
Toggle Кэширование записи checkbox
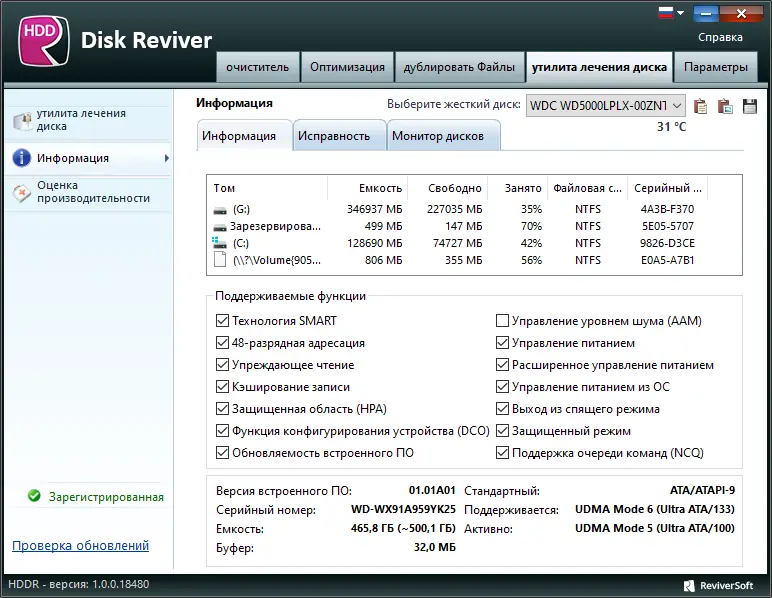pyautogui.click(x=223, y=387)
